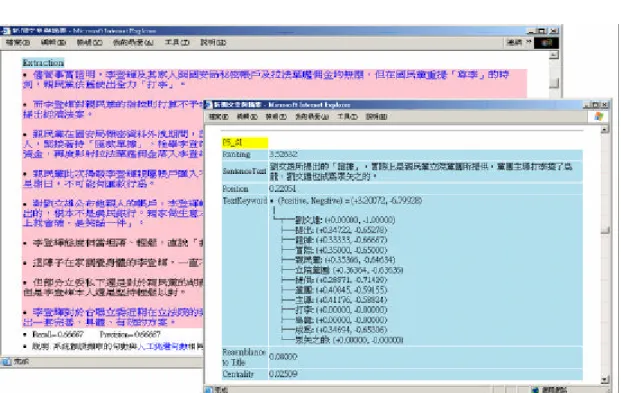Click scroll-up arrow of back window scrollbar
Viewport: 621px width, 393px height.
coord(554,55)
